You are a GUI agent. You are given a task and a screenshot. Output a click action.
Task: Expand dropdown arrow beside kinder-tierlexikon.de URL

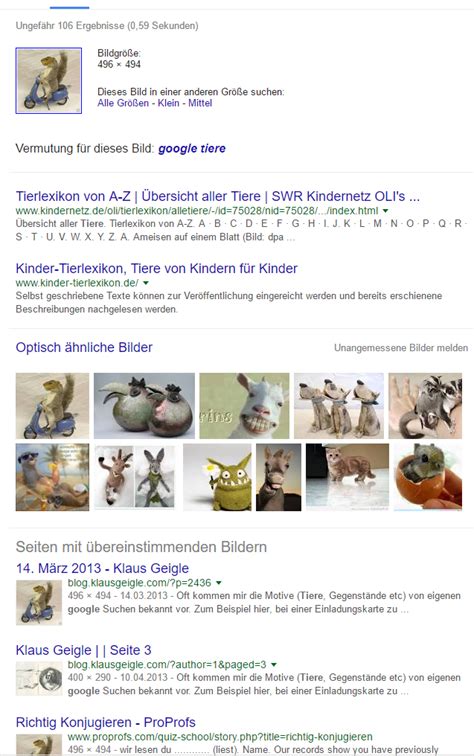coord(146,283)
